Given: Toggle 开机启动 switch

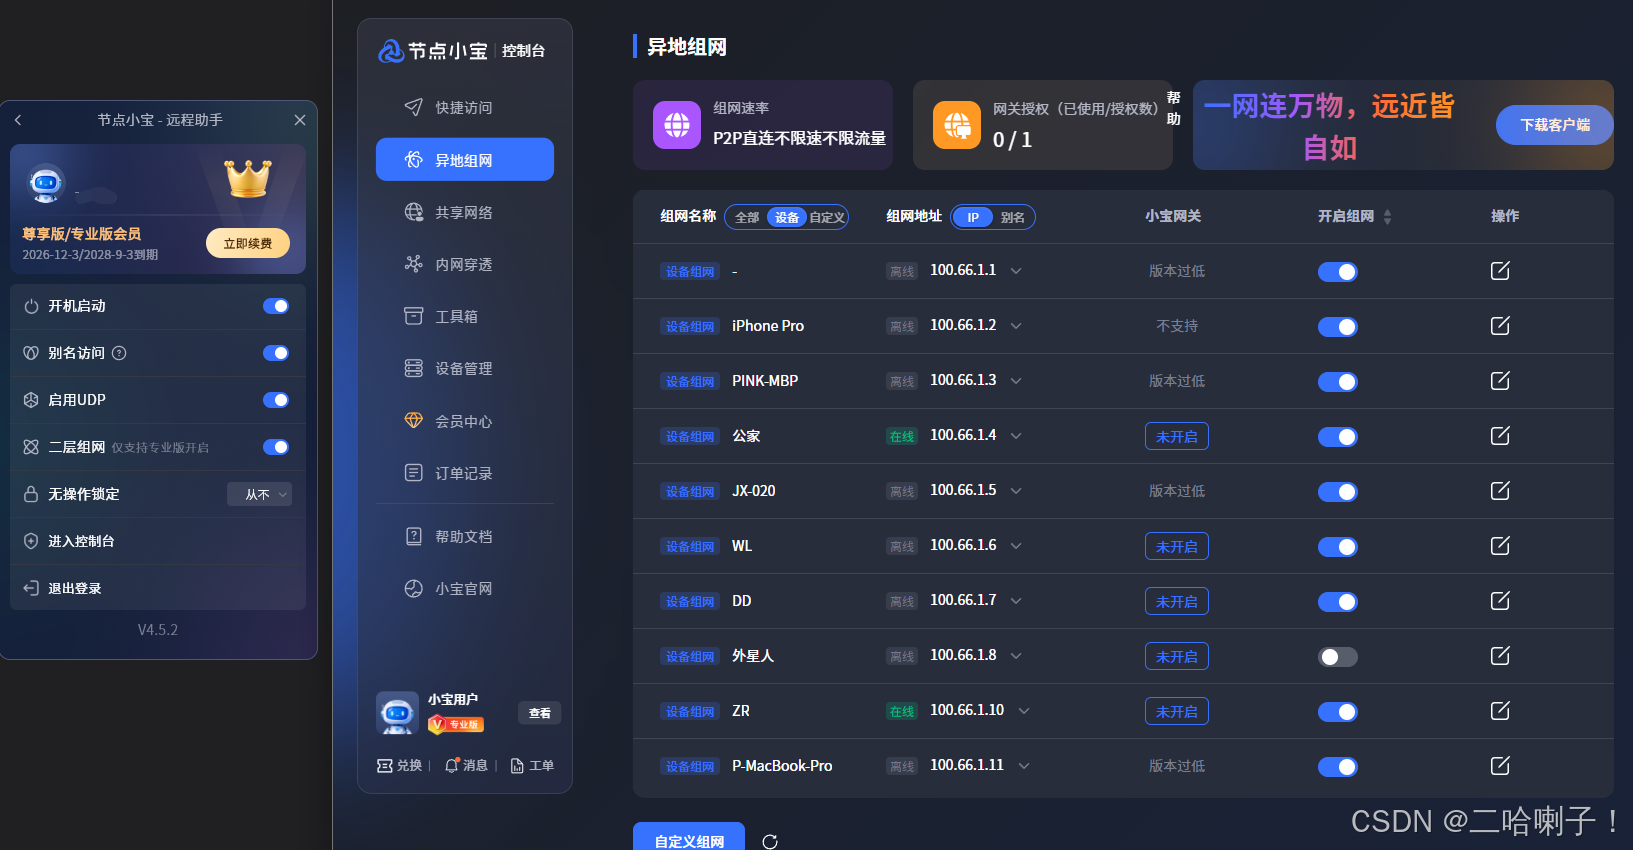Looking at the screenshot, I should (276, 306).
